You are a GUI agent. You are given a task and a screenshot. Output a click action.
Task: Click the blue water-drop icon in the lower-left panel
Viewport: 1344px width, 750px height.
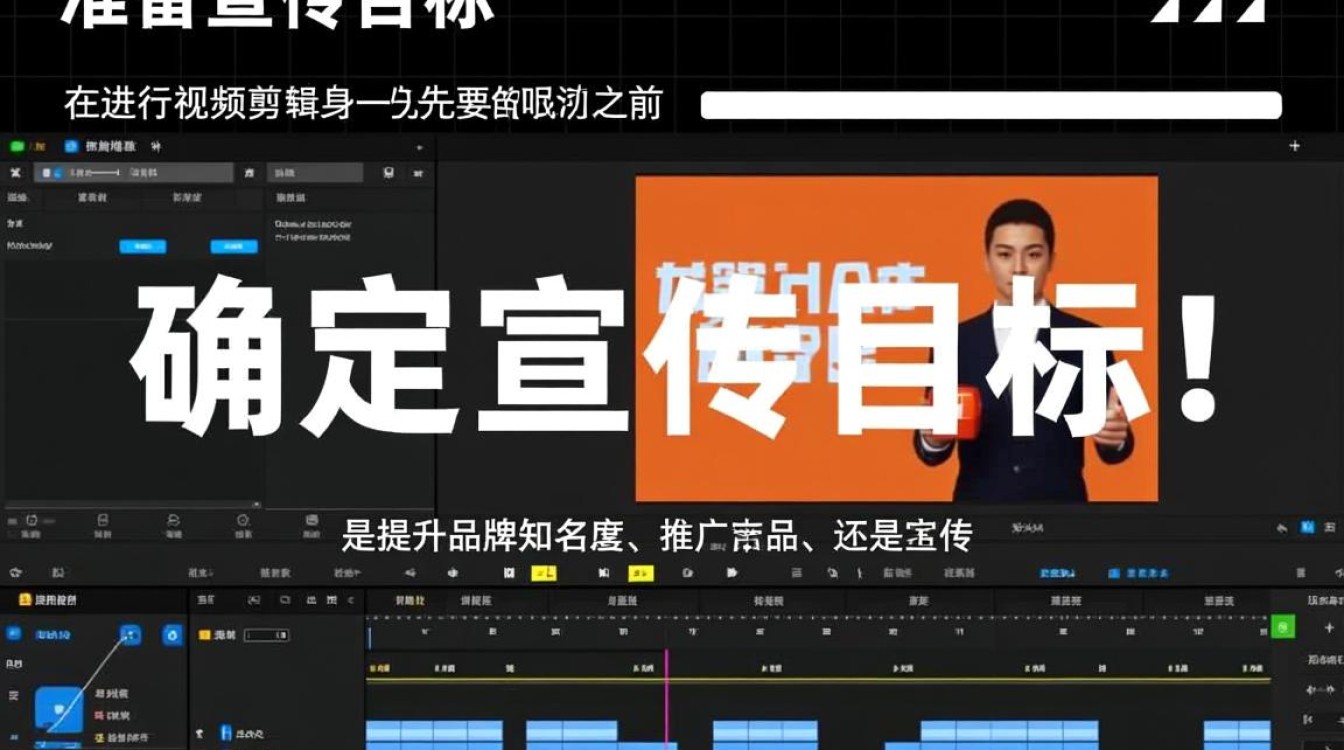(172, 634)
